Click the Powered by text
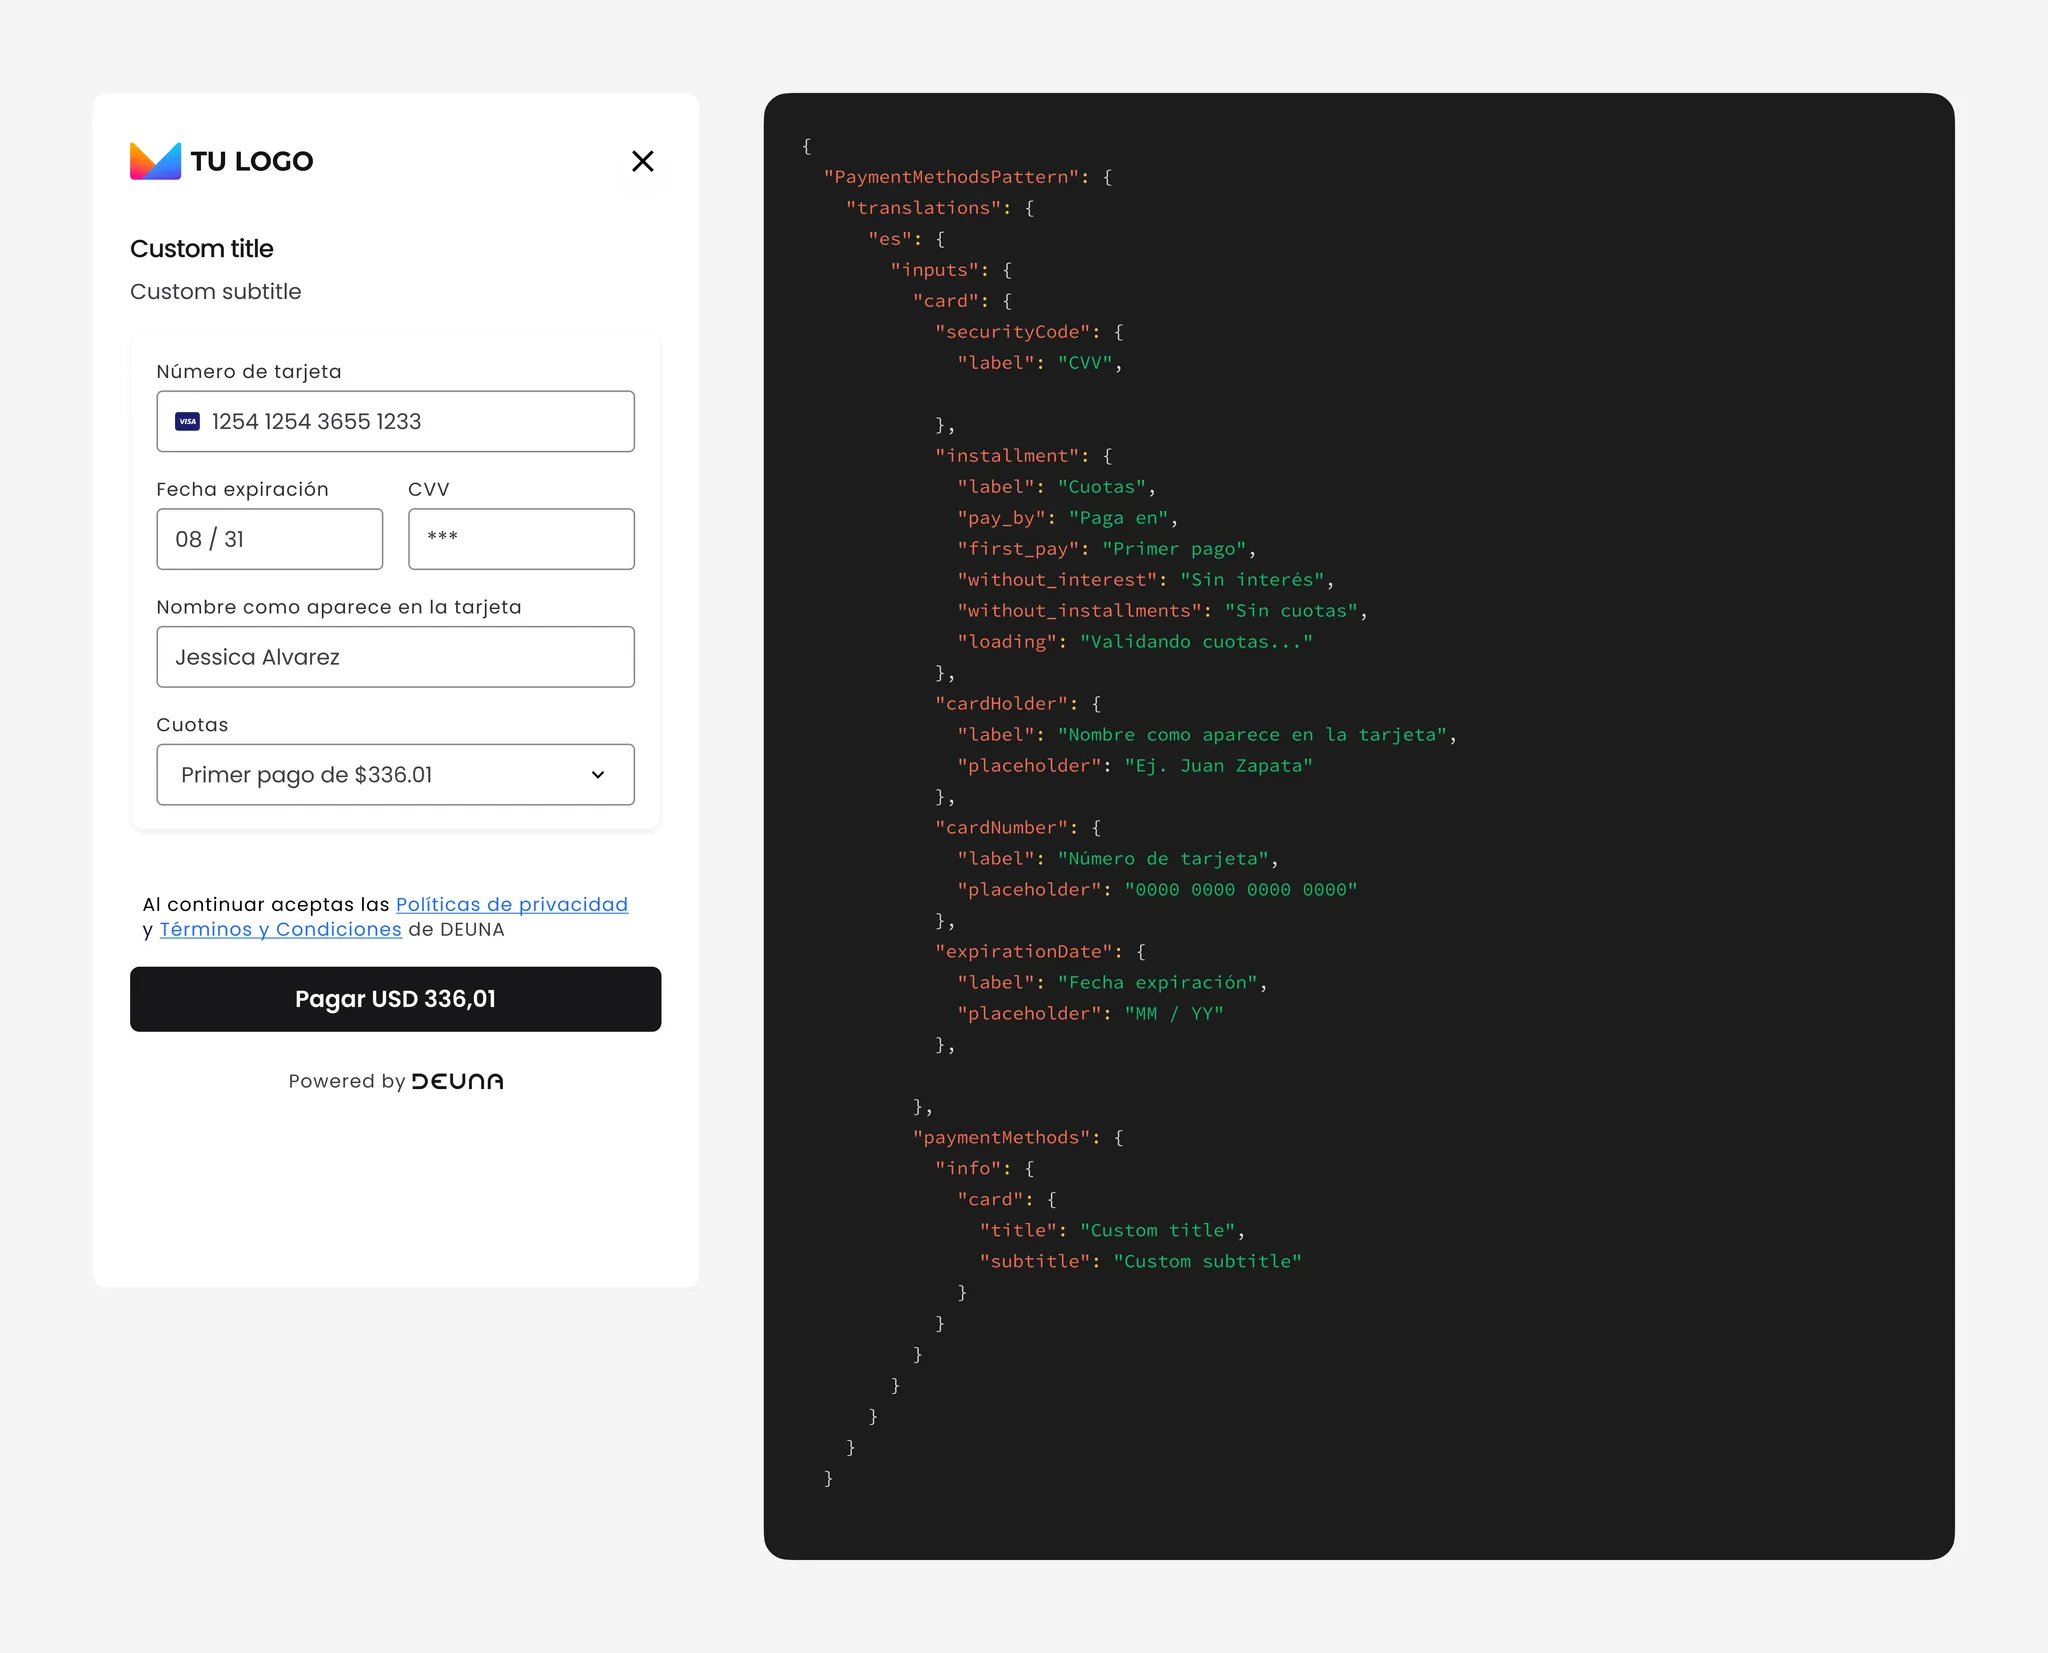The image size is (2048, 1653). point(347,1081)
